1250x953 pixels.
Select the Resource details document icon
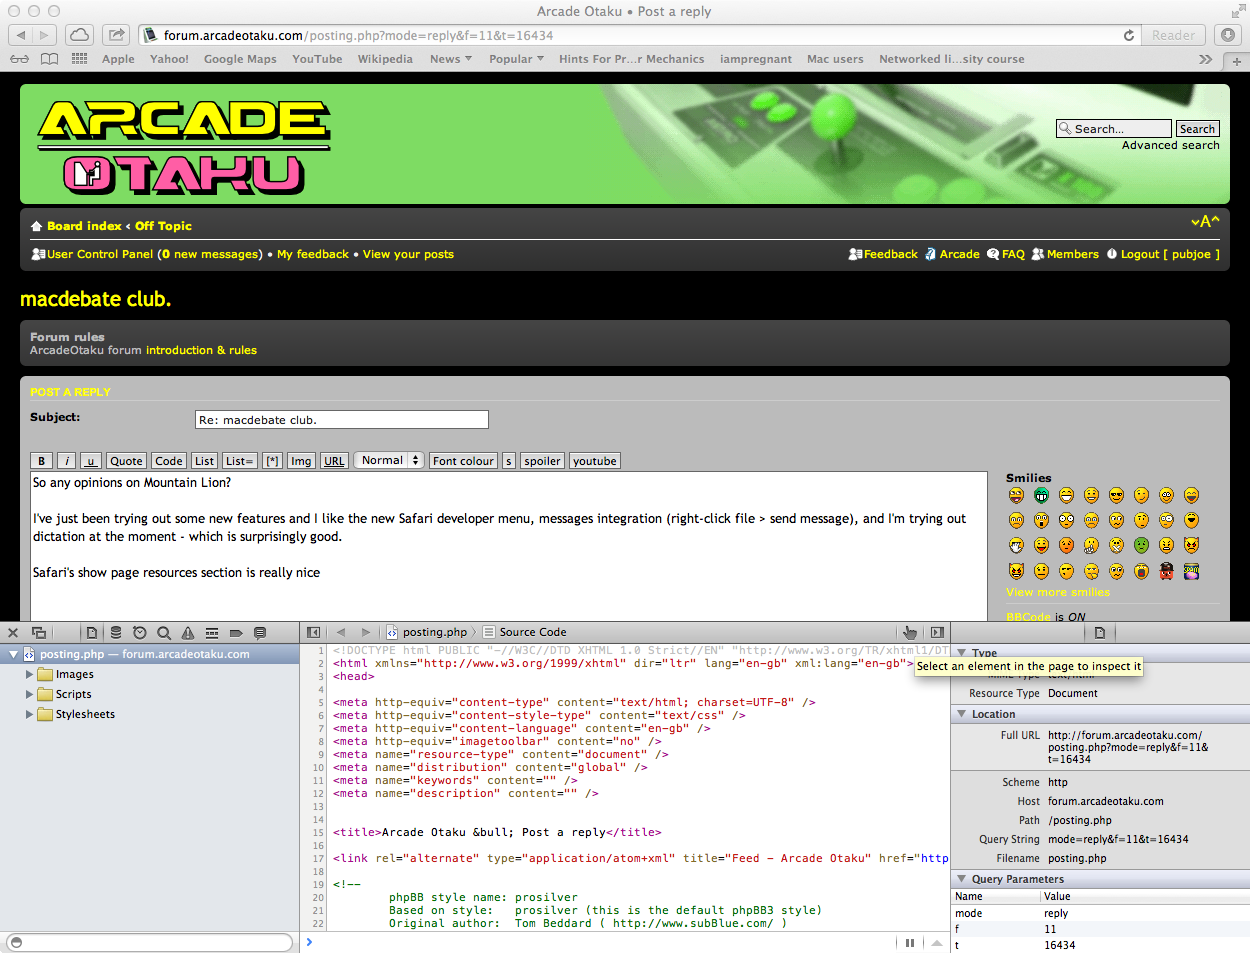(1100, 632)
